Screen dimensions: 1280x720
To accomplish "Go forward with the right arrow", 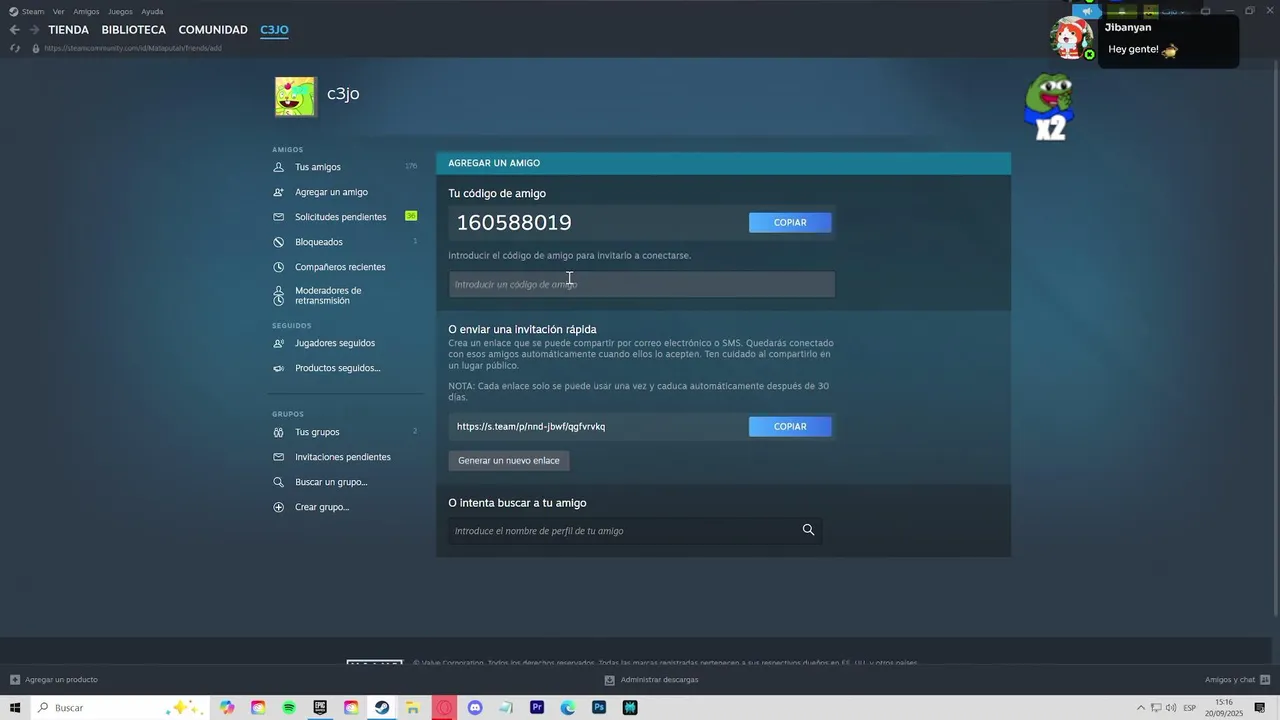I will 34,30.
